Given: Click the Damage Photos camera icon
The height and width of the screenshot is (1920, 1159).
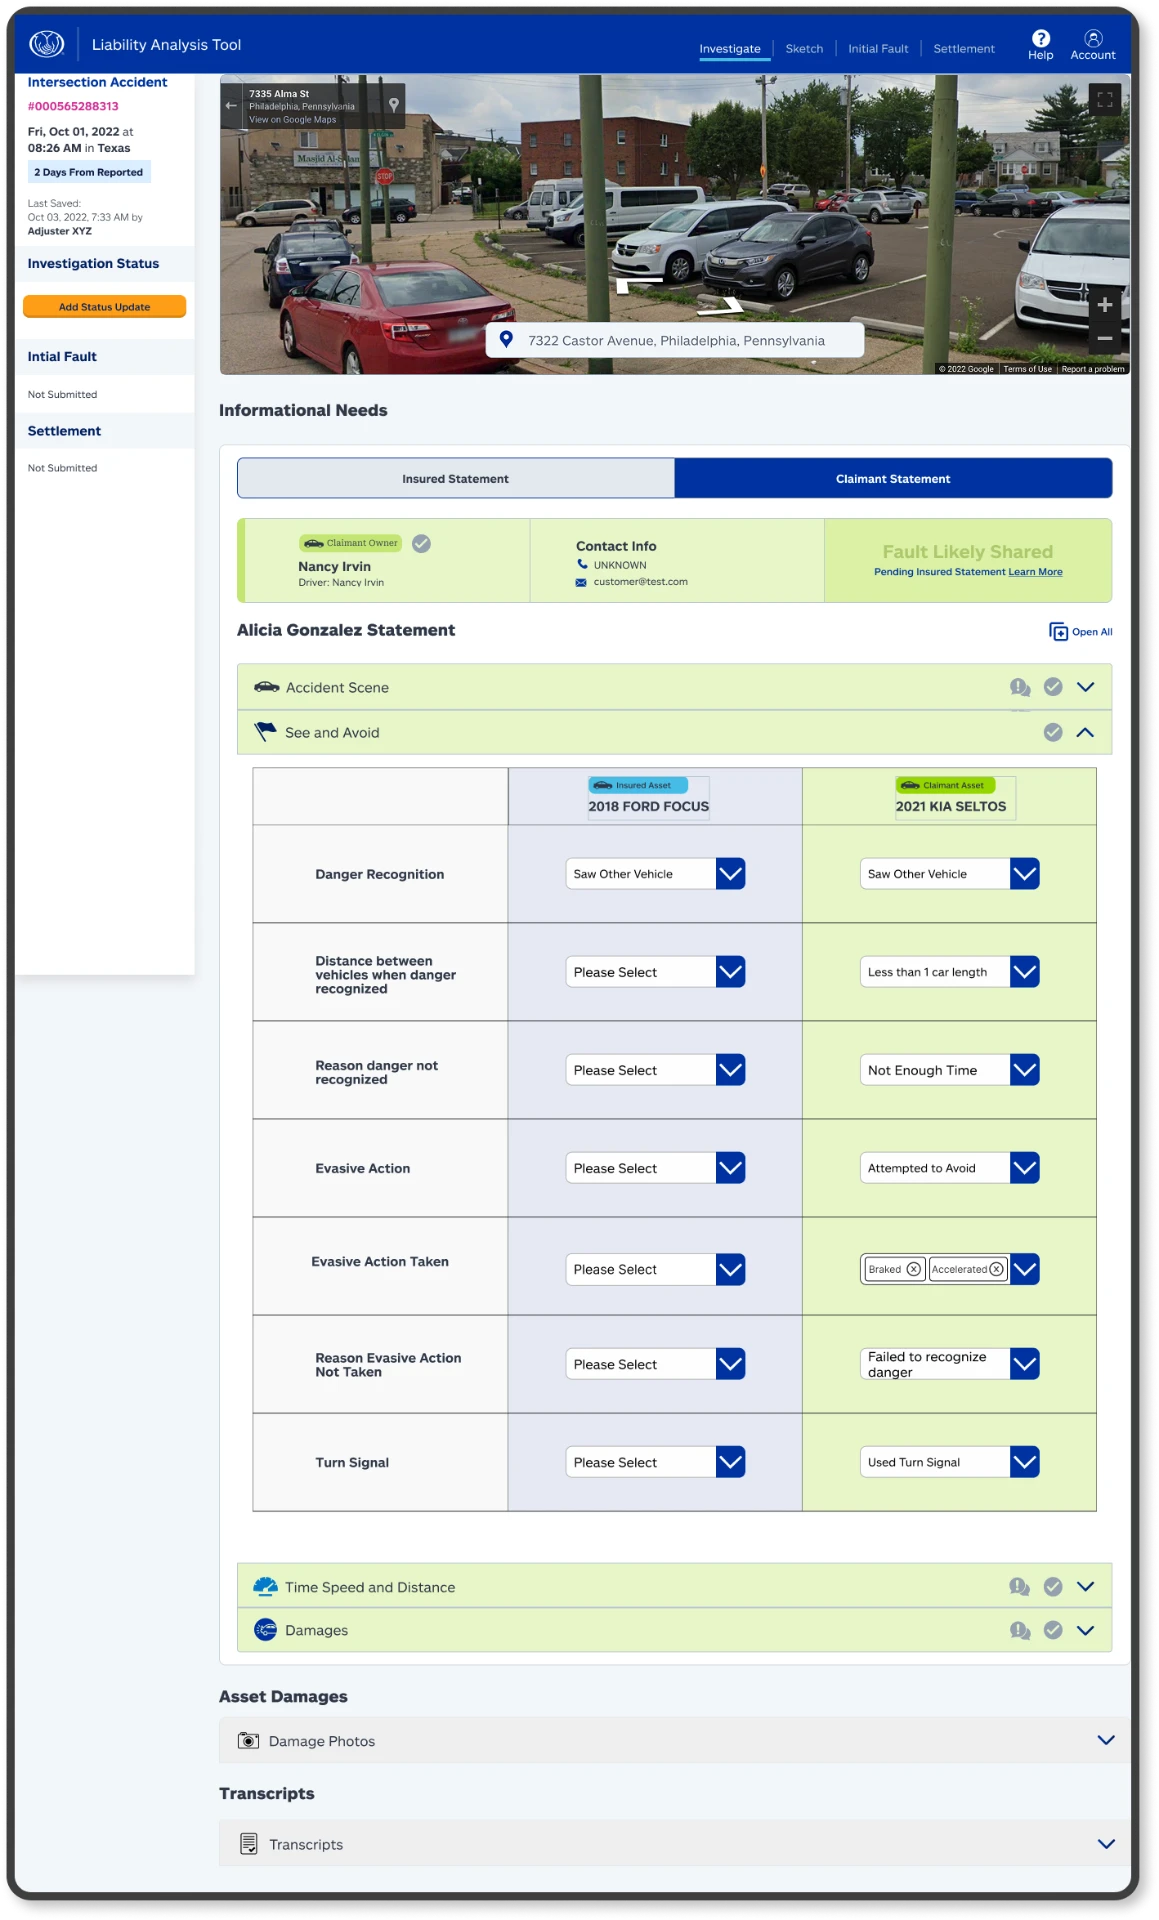Looking at the screenshot, I should click(248, 1741).
